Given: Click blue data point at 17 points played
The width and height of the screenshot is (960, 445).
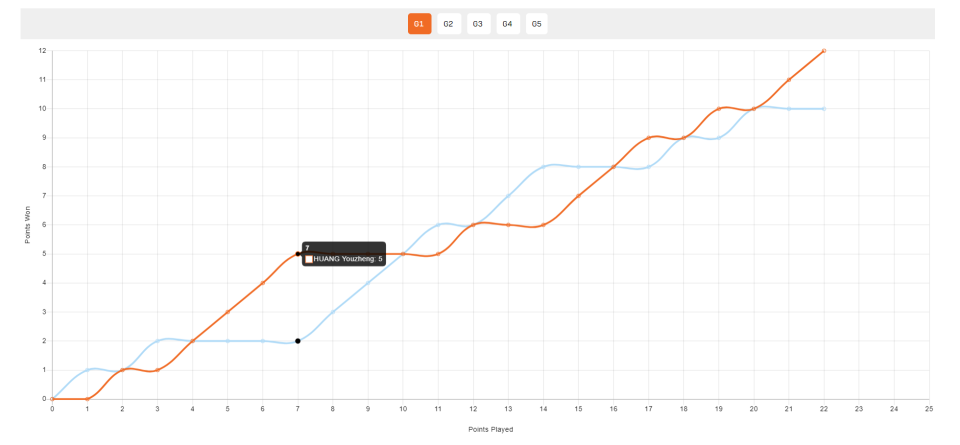Looking at the screenshot, I should 648,166.
